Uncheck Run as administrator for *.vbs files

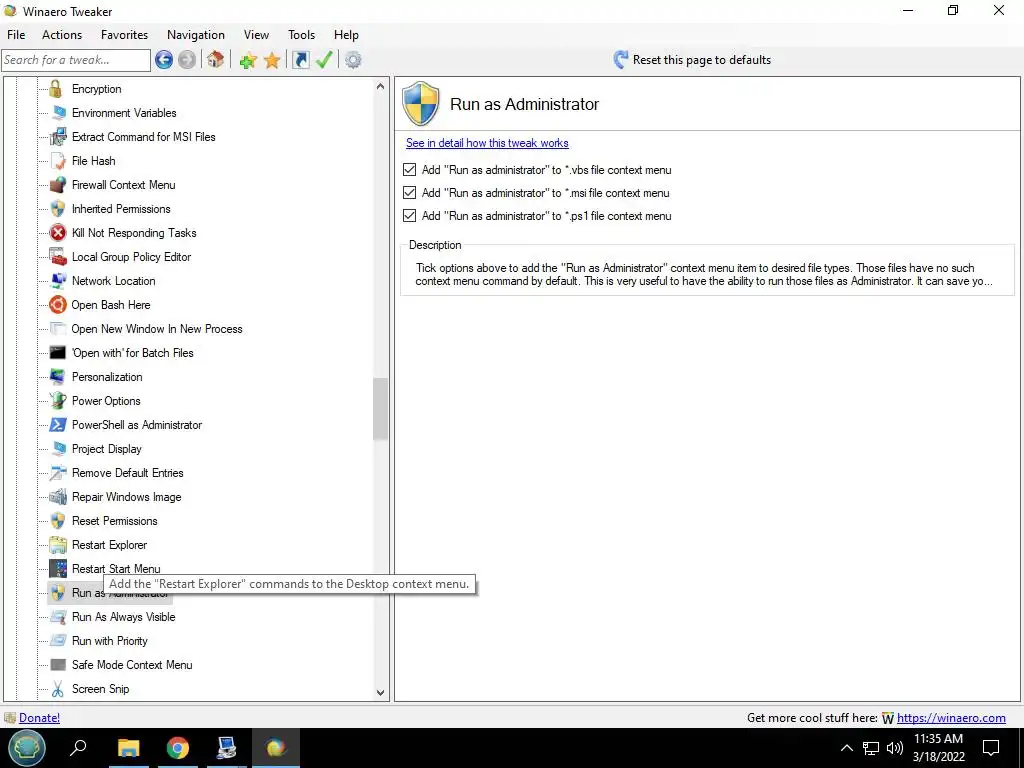409,170
